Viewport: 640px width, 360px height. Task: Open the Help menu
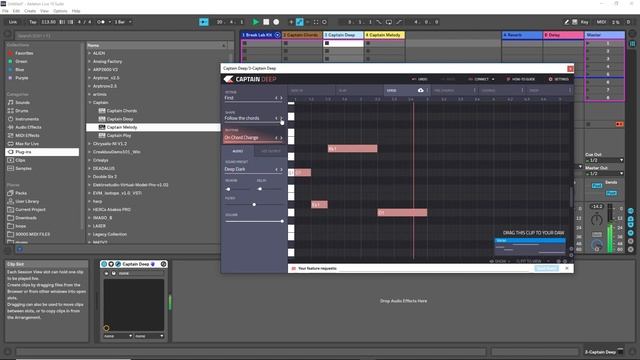pyautogui.click(x=76, y=11)
